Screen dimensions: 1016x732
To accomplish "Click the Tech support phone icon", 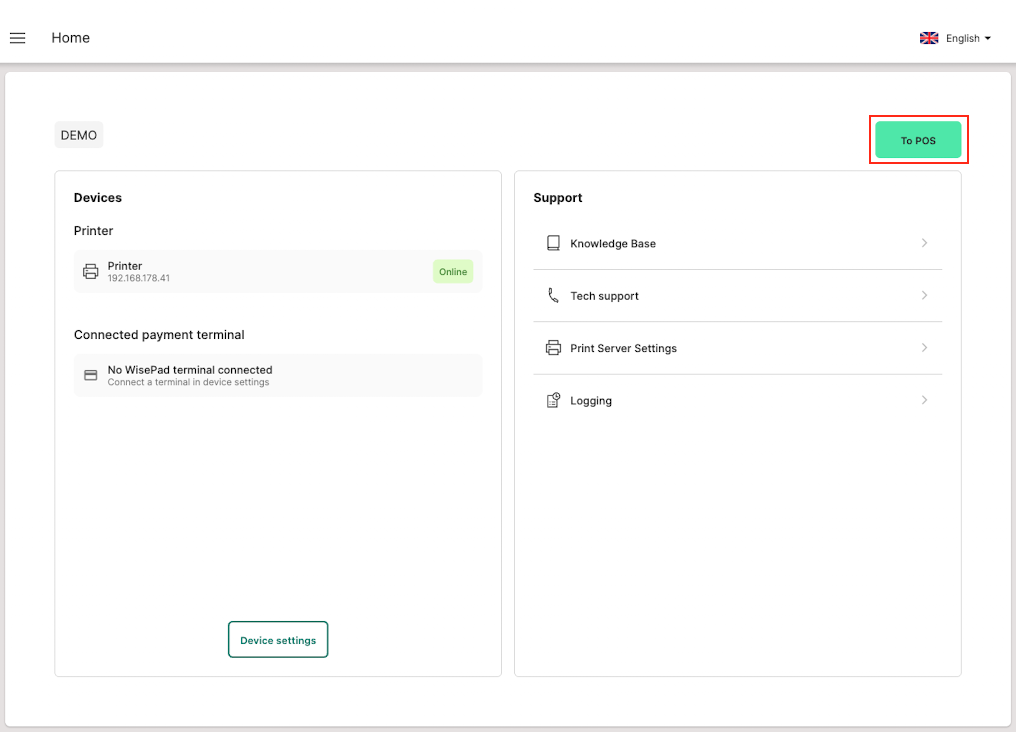I will click(x=553, y=296).
